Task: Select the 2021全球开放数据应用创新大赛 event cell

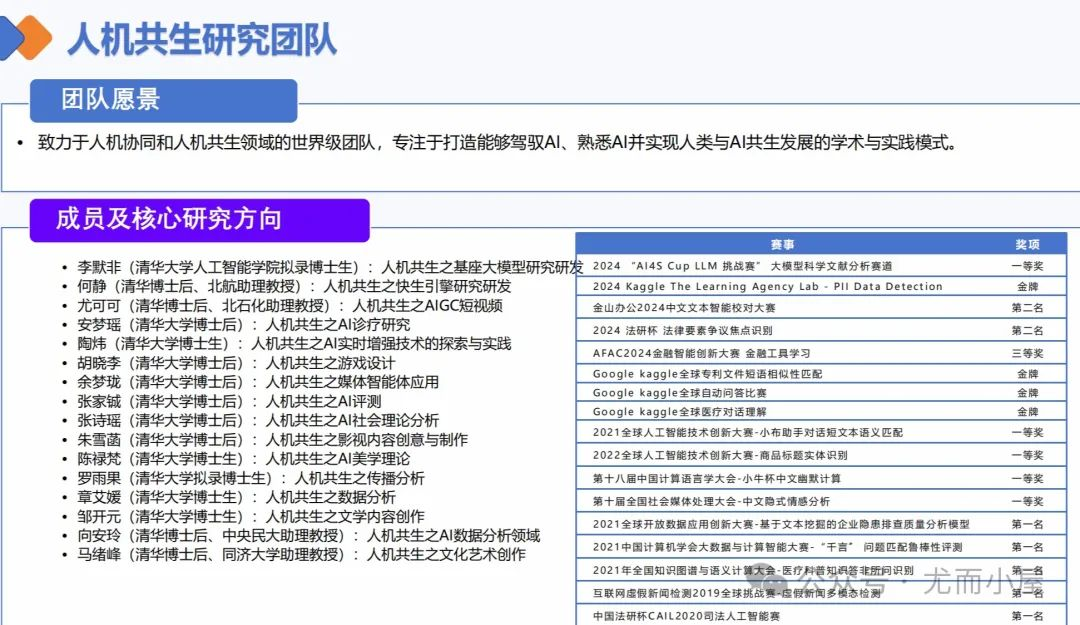Action: pyautogui.click(x=781, y=524)
